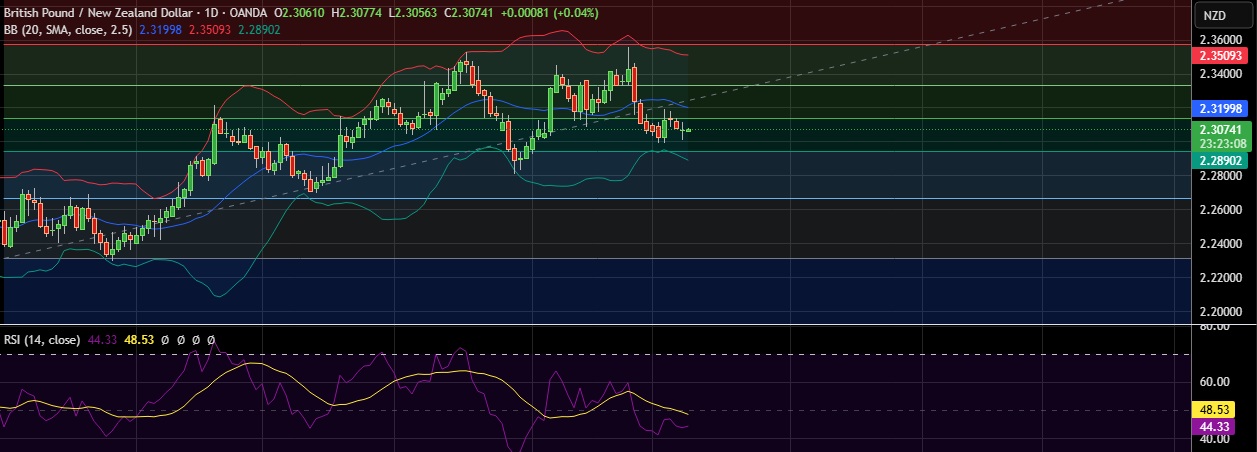1257x452 pixels.
Task: Click the blue BB basis value 2.31998 in legend
Action: 160,28
